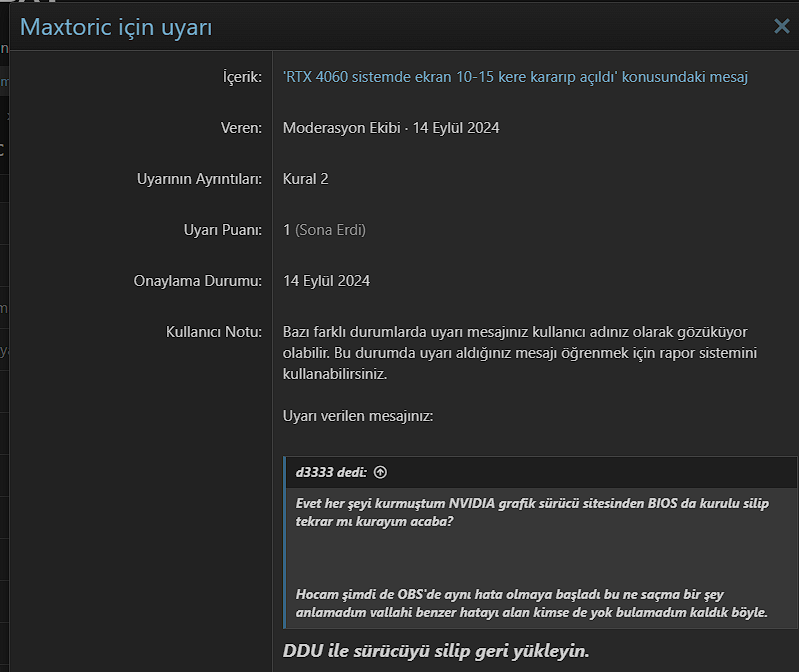Click the 'Uyarı verilen mesajınız:' text

pos(358,415)
